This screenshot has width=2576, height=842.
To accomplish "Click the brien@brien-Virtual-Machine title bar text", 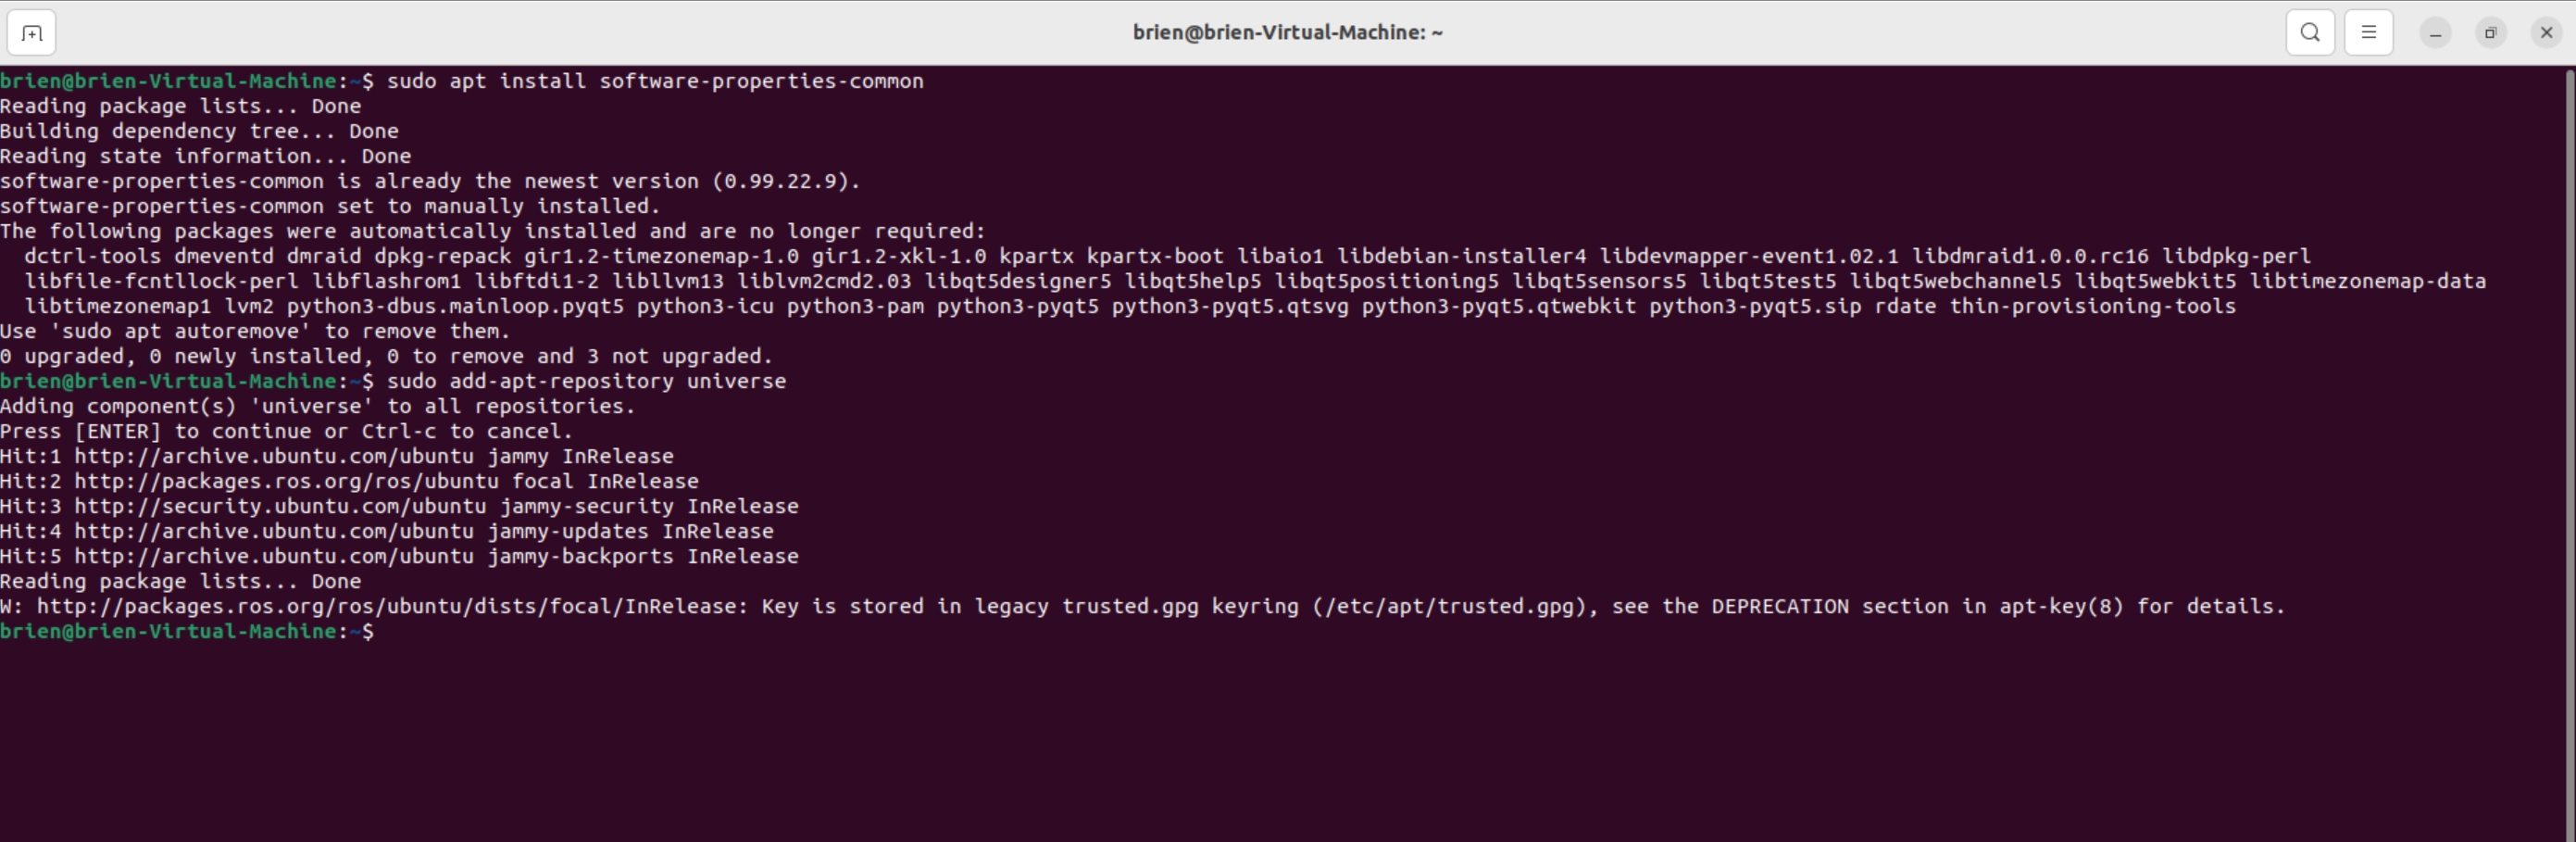I will pyautogui.click(x=1287, y=32).
